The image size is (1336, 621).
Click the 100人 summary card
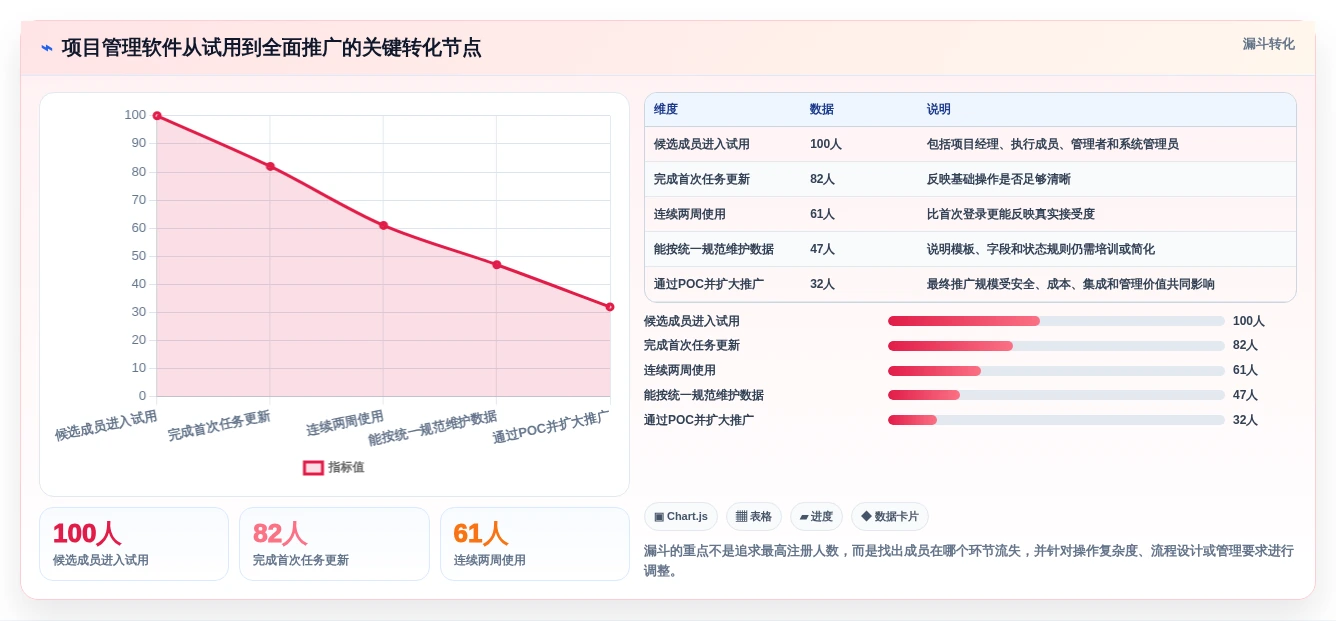click(134, 544)
